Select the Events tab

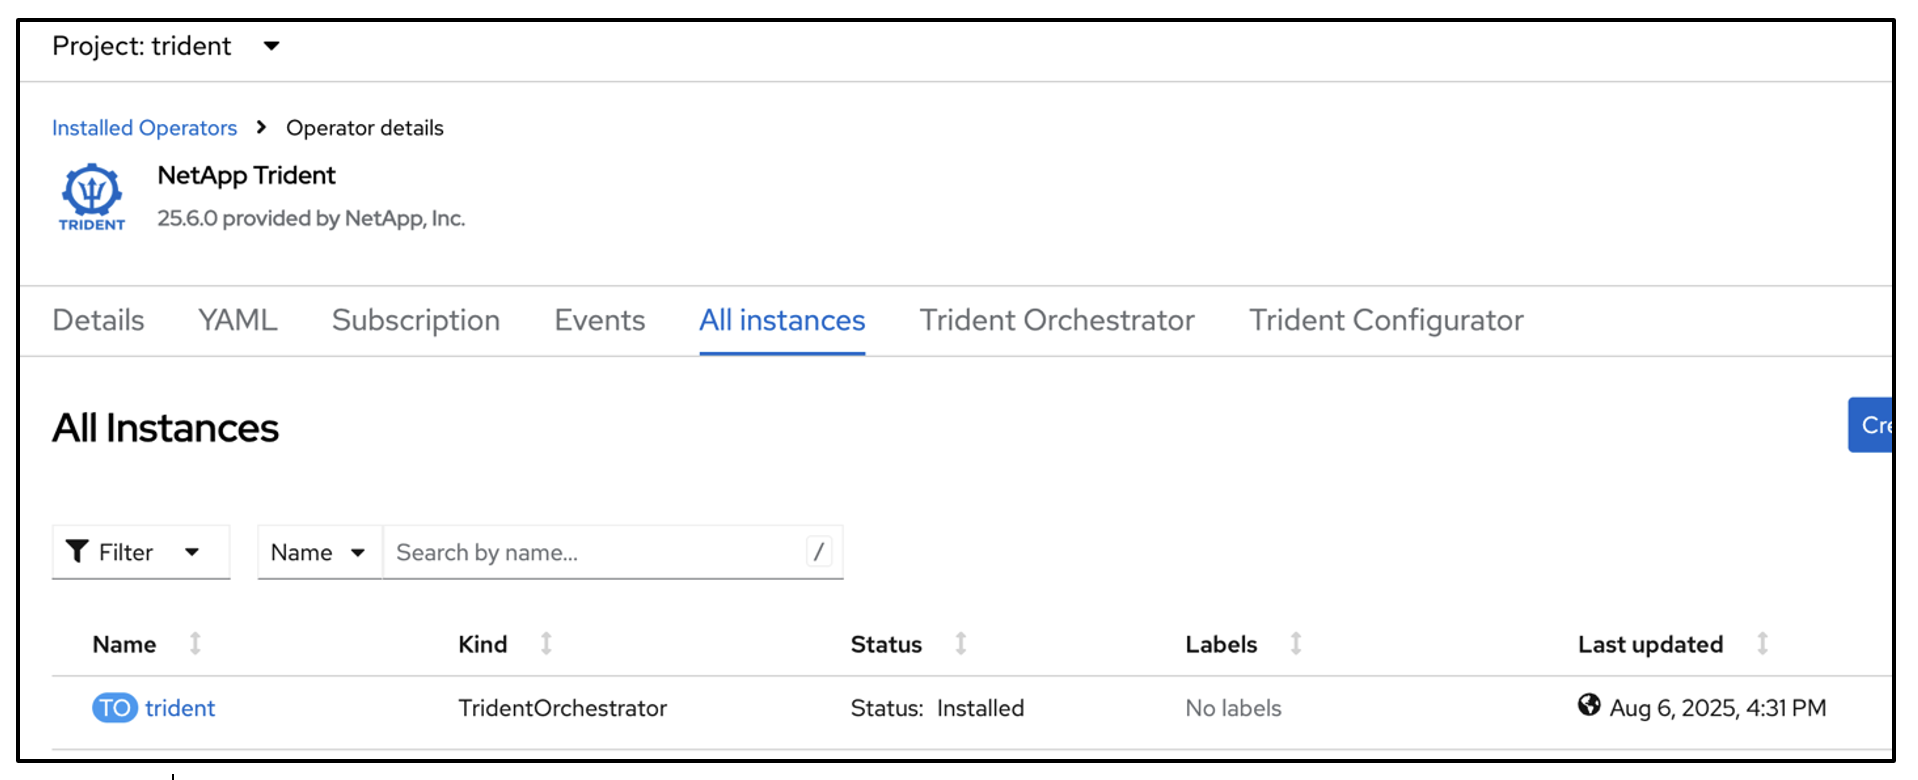coord(598,320)
